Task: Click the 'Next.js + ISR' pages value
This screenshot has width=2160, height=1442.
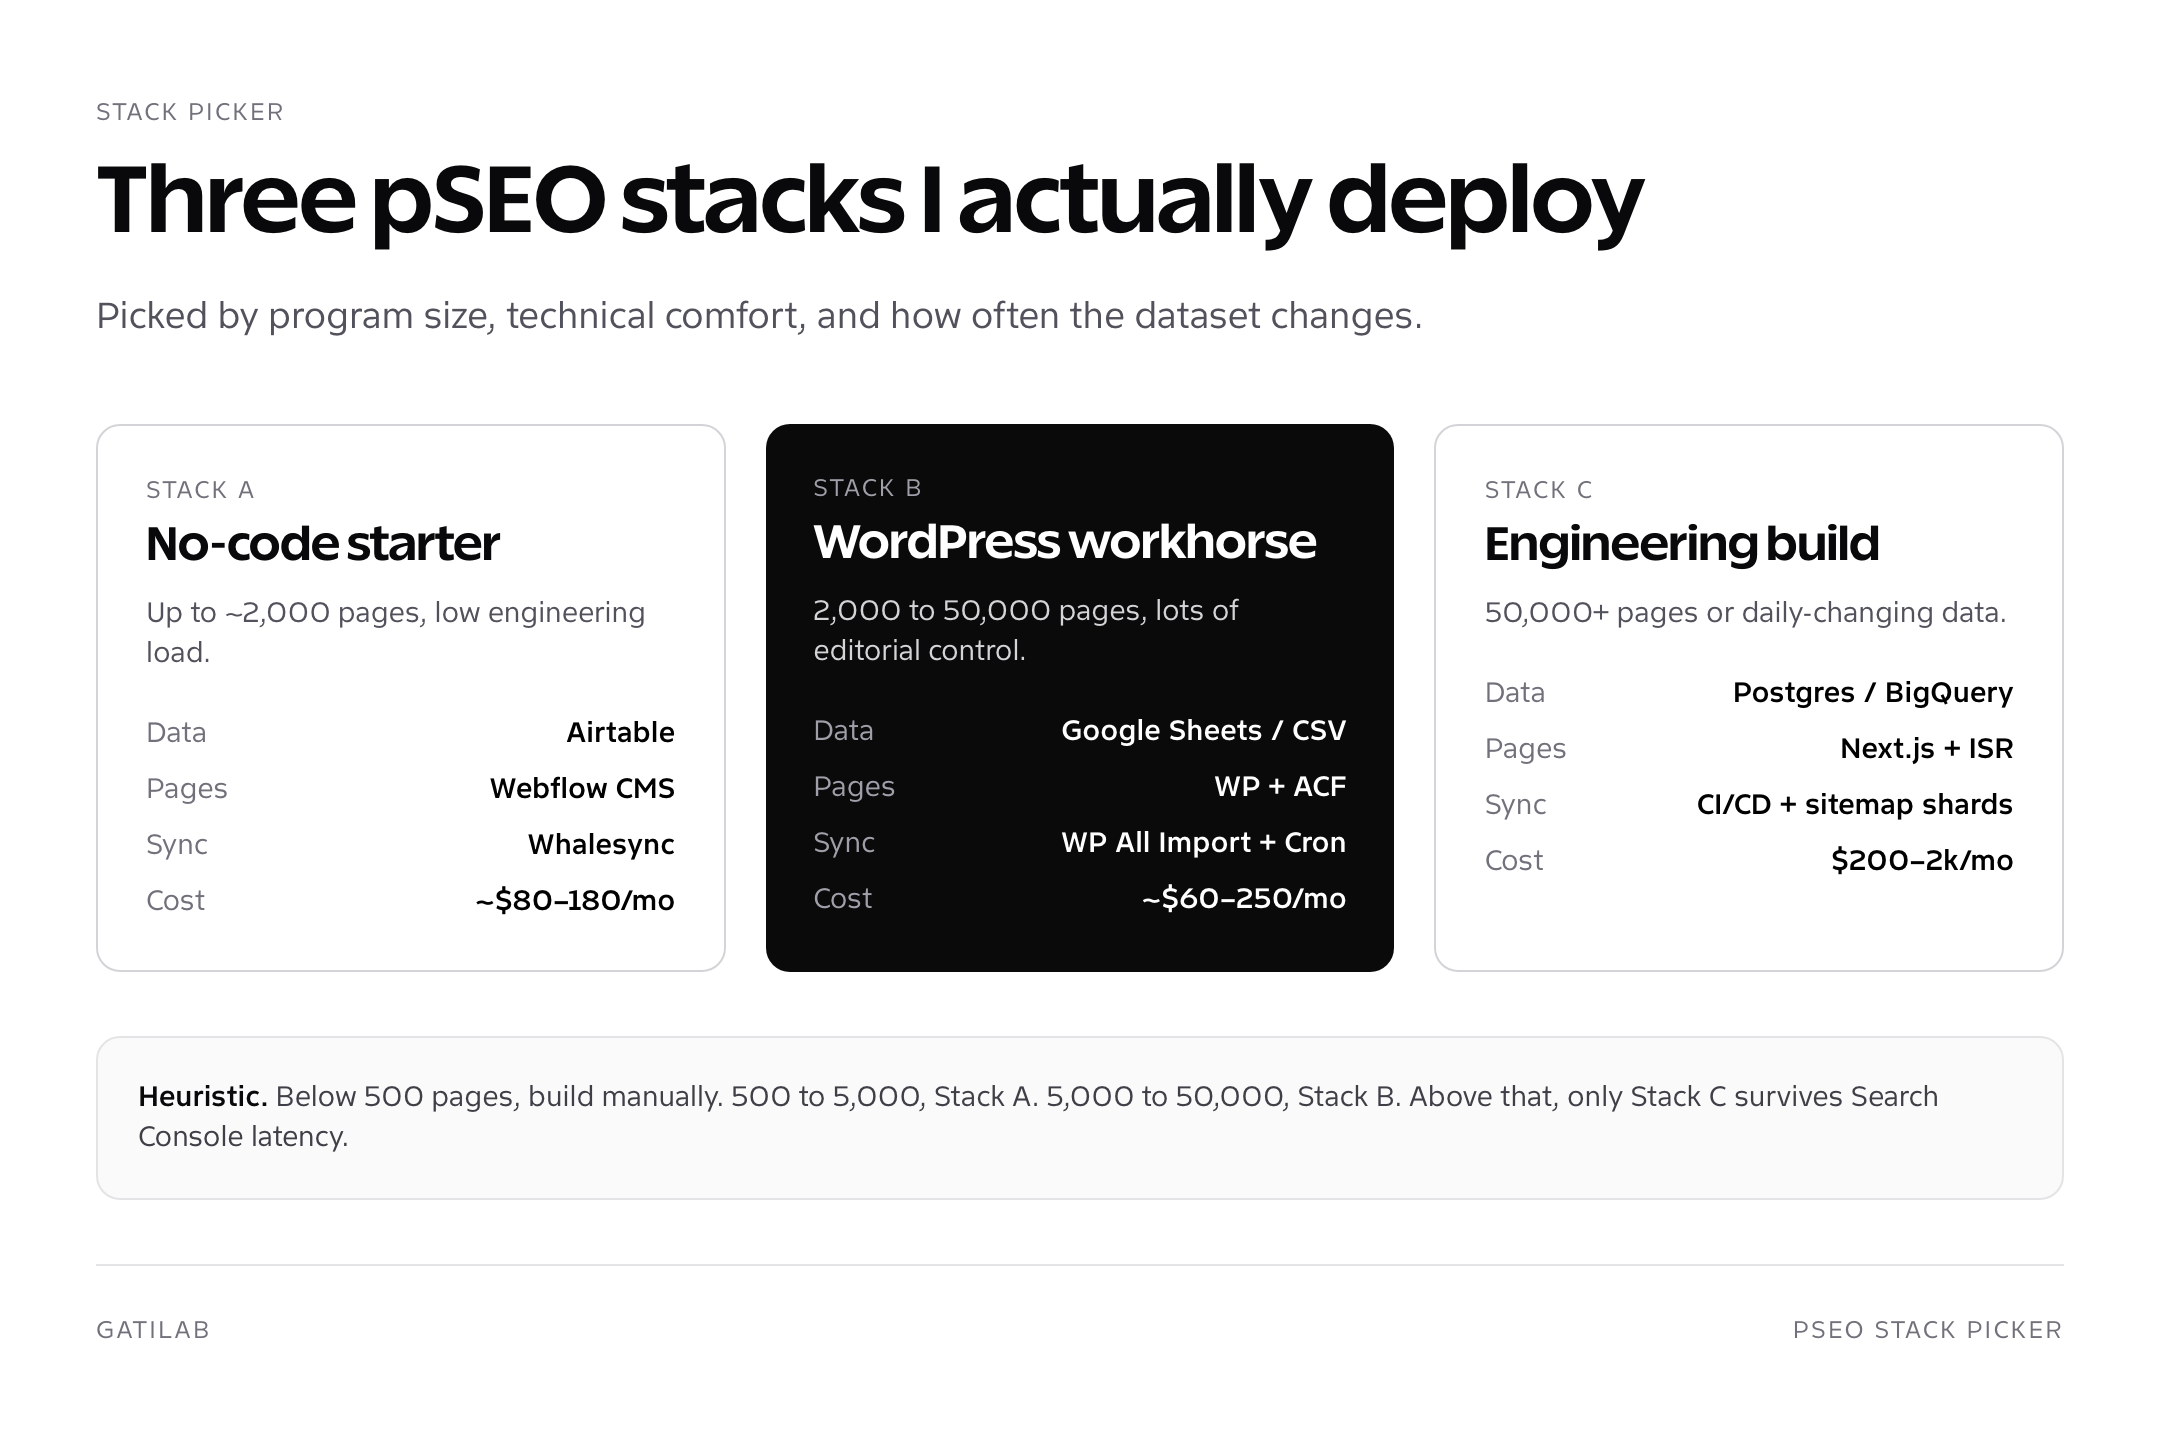Action: [x=1926, y=748]
